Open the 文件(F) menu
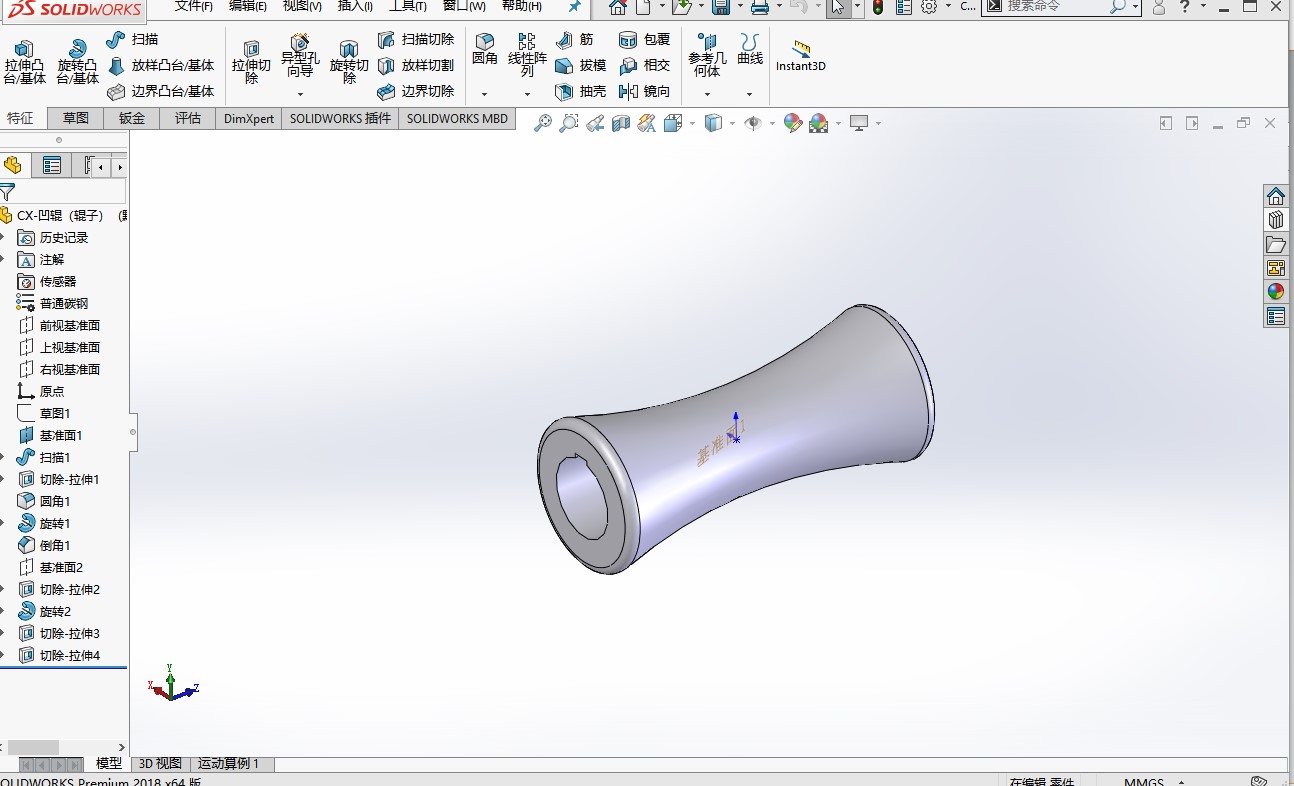Image resolution: width=1294 pixels, height=786 pixels. tap(194, 6)
